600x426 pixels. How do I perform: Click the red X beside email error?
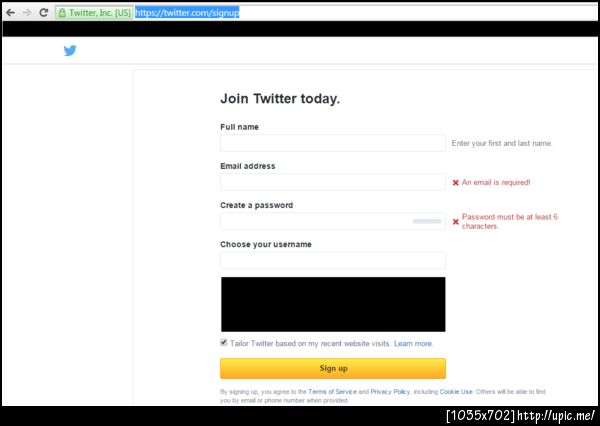click(x=455, y=183)
